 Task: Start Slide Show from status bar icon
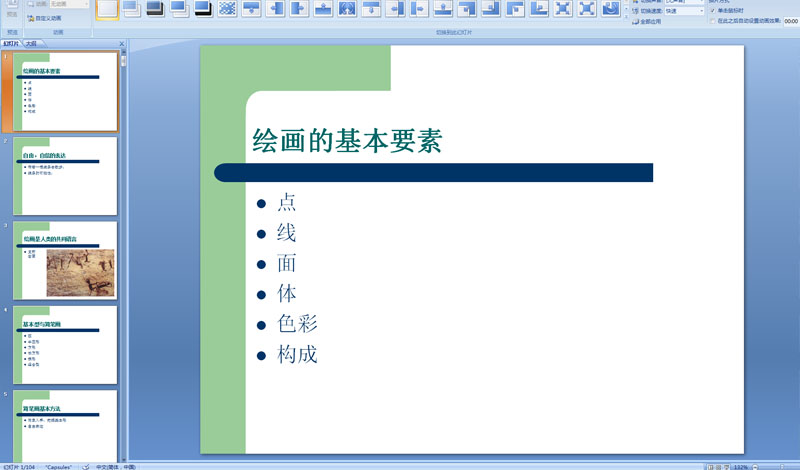coord(727,467)
